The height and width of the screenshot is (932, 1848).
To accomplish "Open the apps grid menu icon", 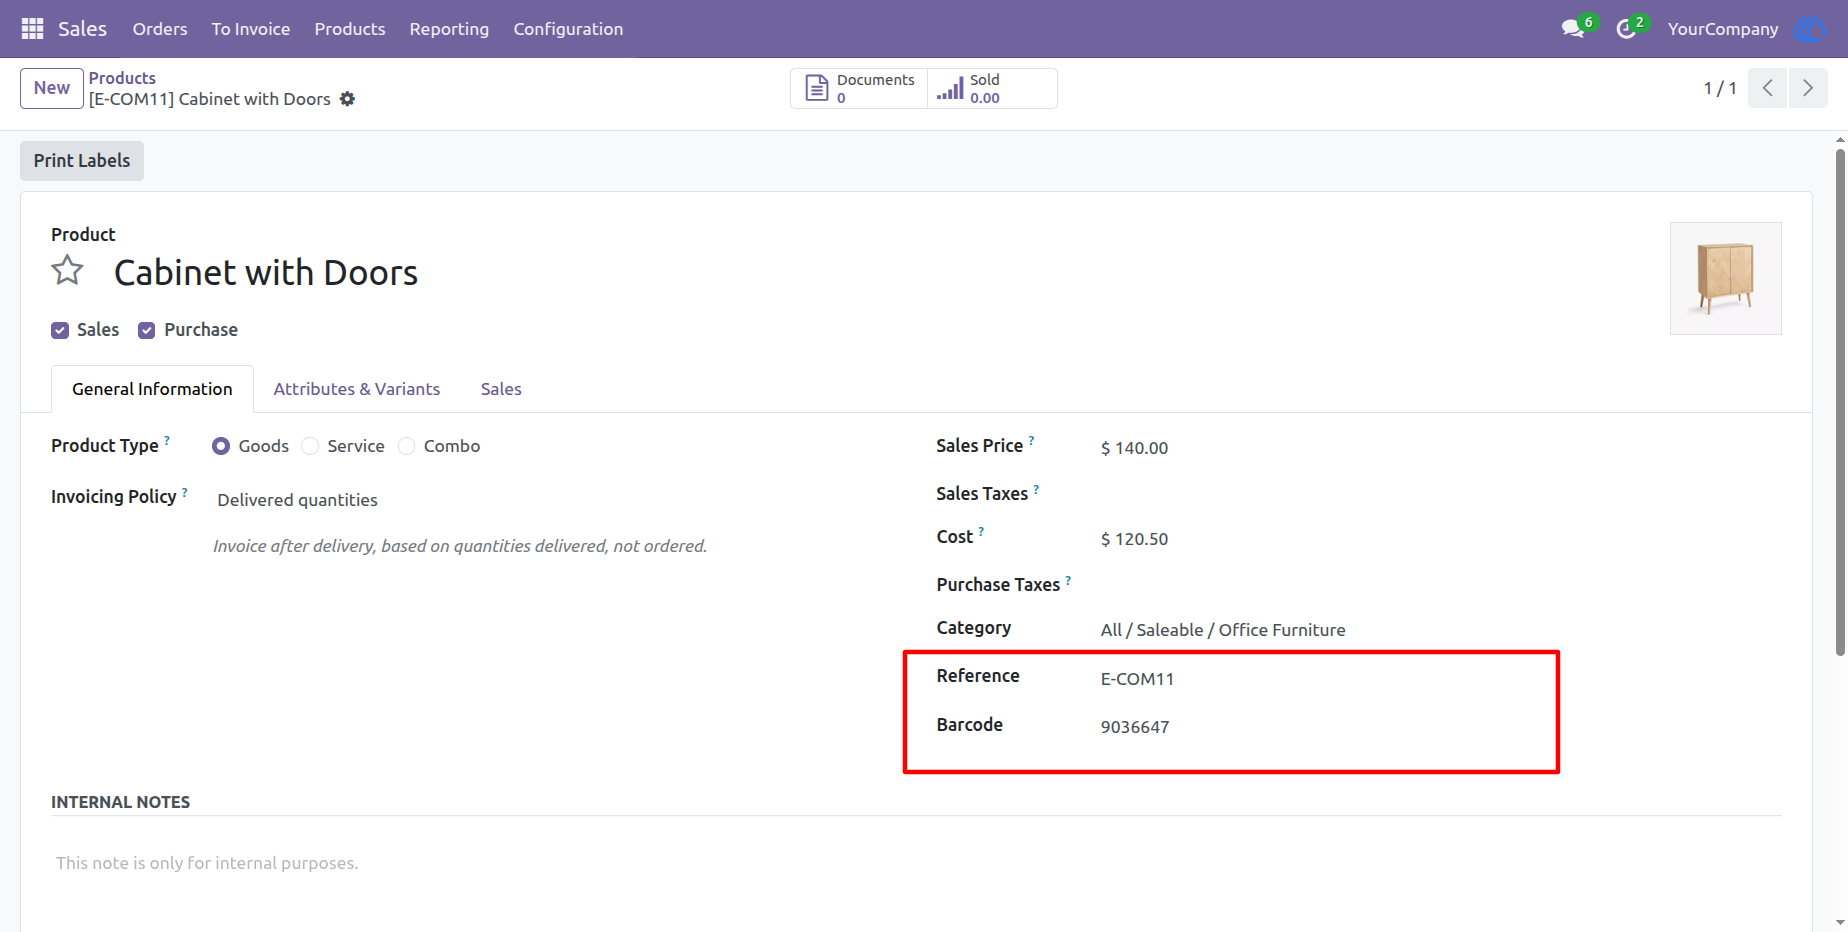I will coord(32,29).
